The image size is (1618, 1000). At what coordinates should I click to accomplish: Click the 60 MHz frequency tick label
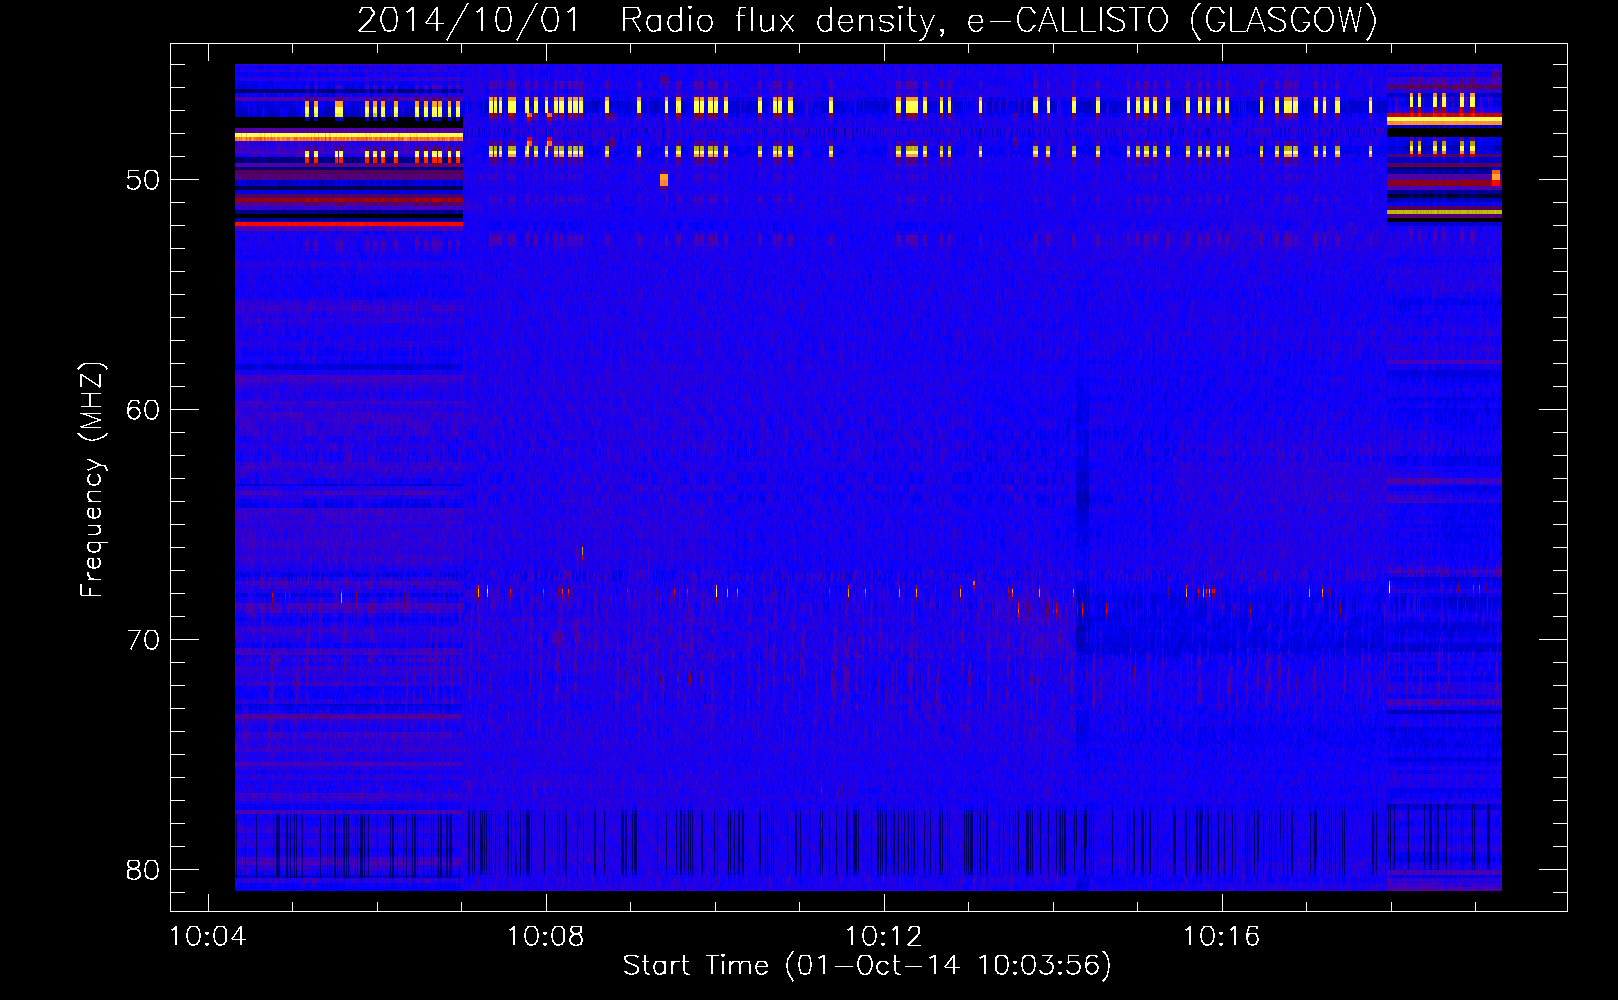tap(142, 410)
